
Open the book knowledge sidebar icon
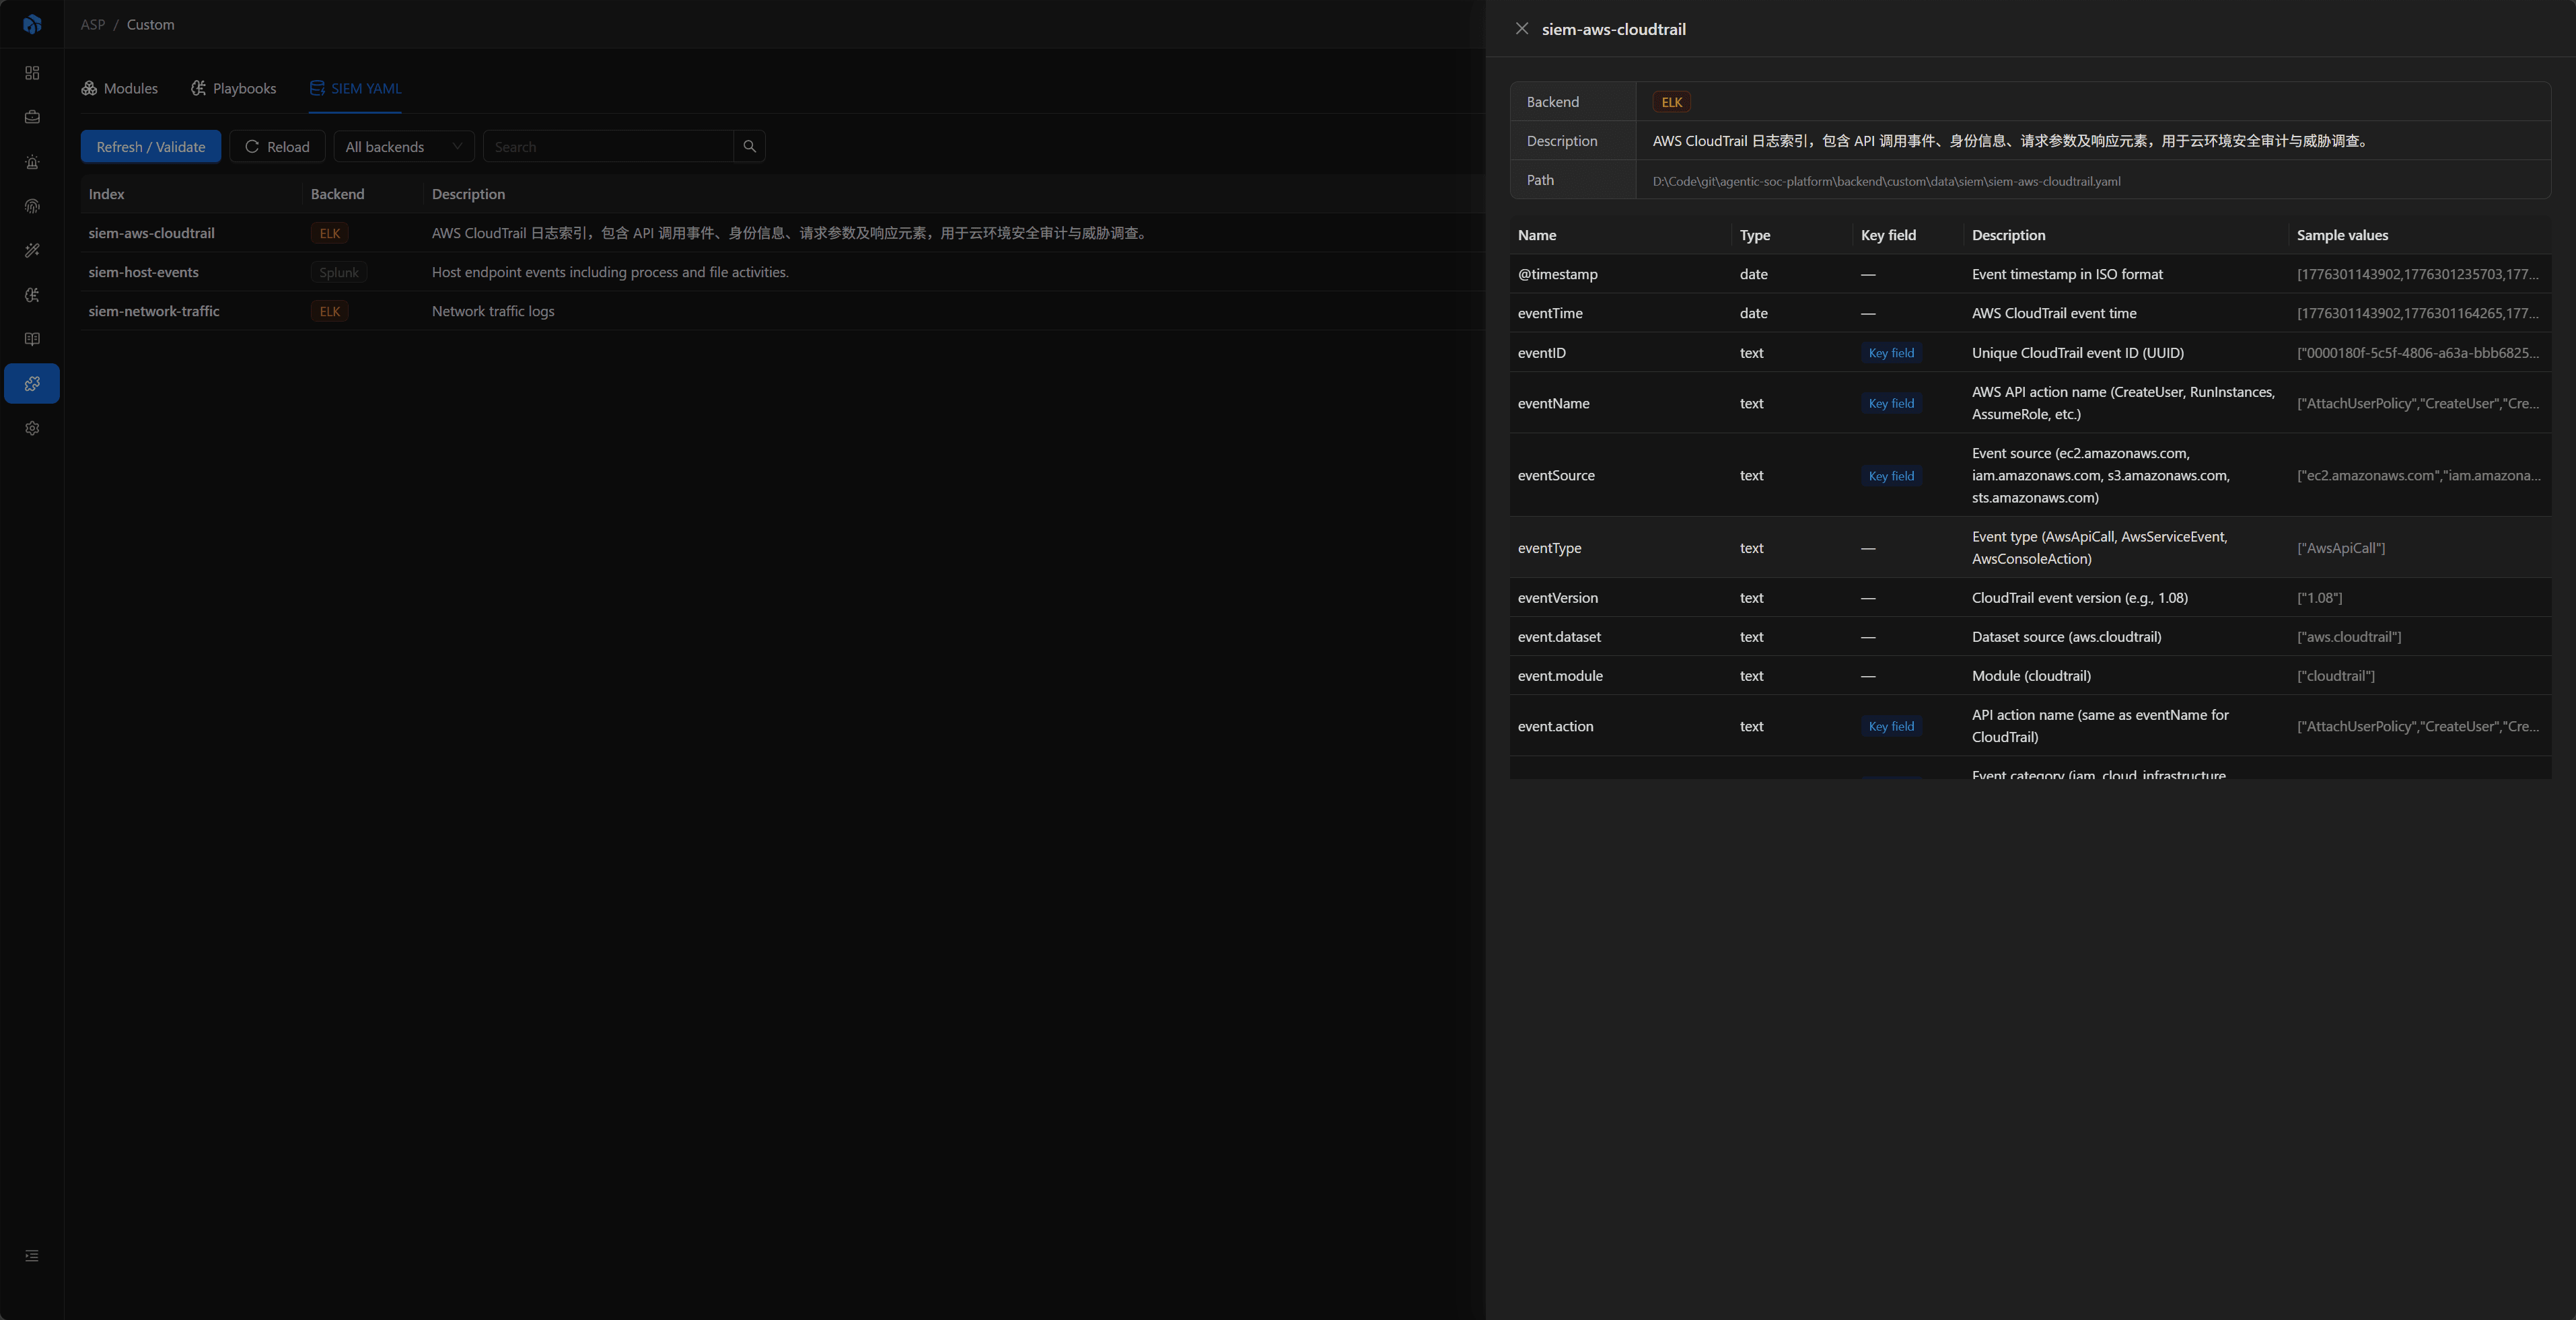click(x=32, y=339)
